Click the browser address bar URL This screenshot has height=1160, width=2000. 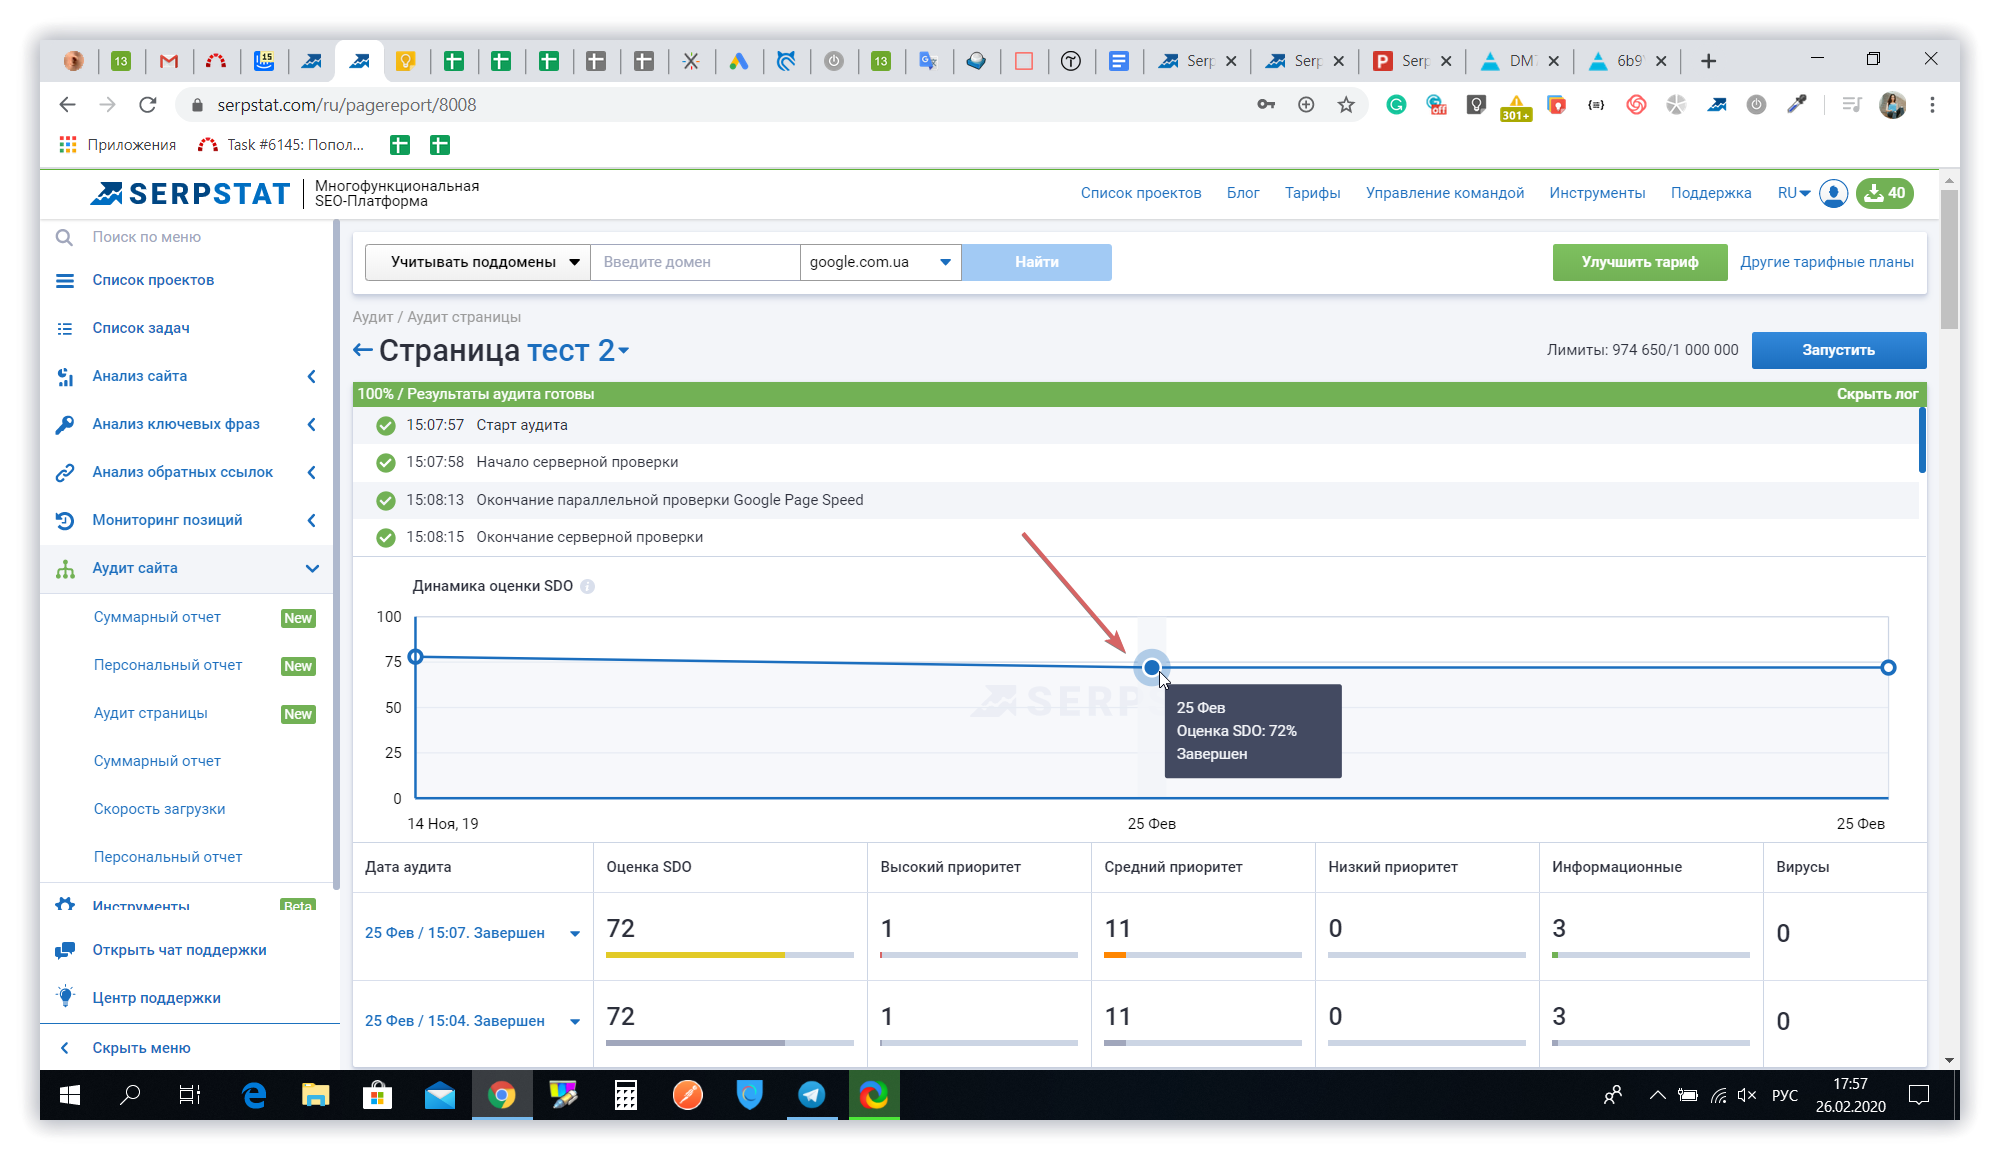click(346, 105)
